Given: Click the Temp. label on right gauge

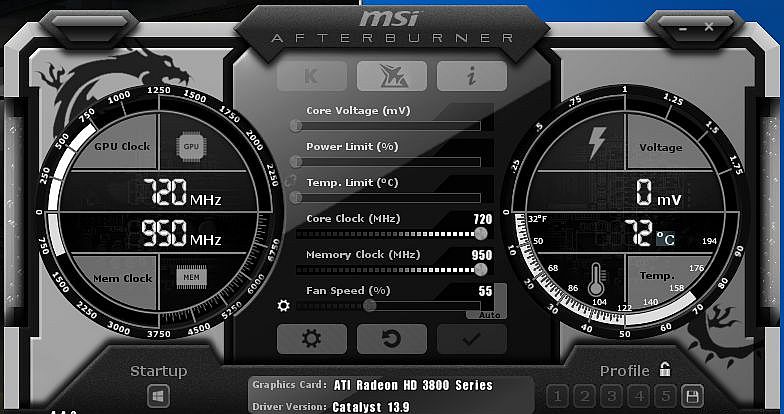Looking at the screenshot, I should coord(657,276).
